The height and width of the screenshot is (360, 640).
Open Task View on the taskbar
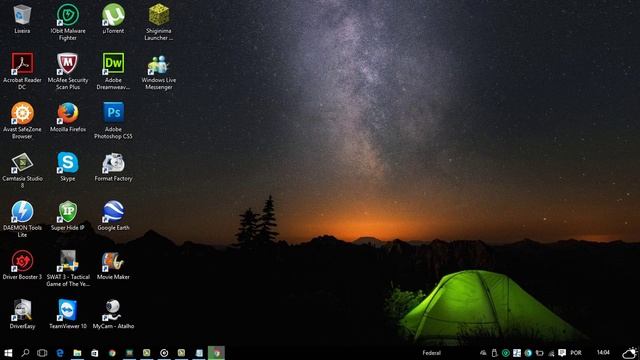(42, 353)
